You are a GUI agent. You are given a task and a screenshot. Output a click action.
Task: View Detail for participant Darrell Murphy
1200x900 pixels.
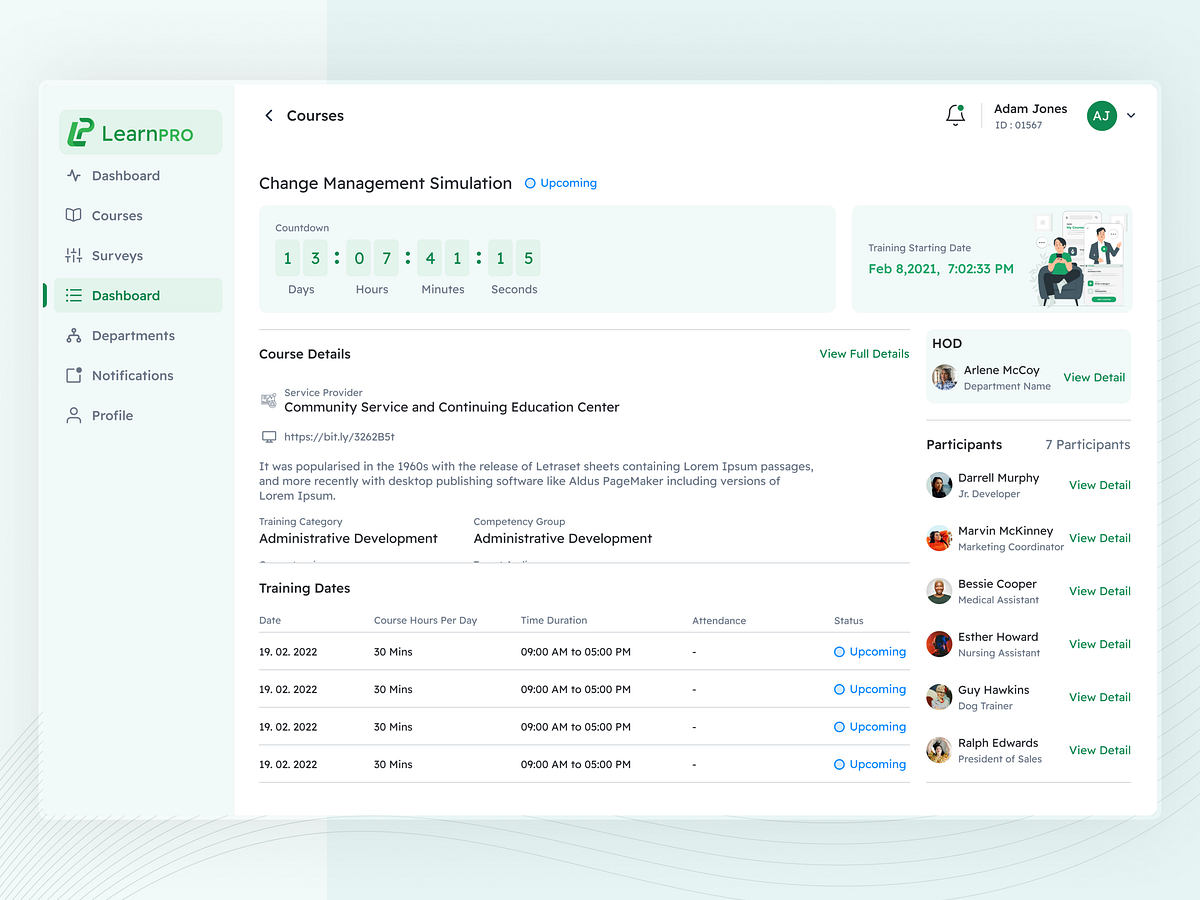(1099, 484)
